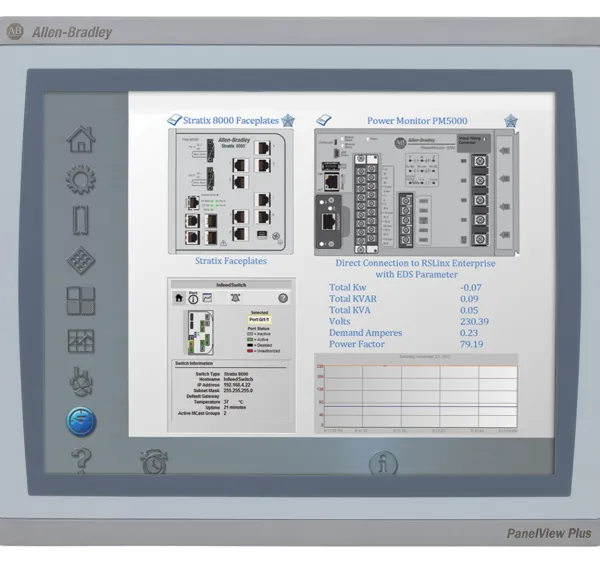Click the bottom arrow on Power Monitor side strip
The image size is (600, 563).
tap(505, 235)
